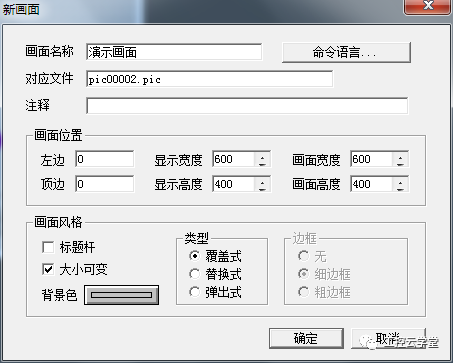453x363 pixels.
Task: Decrease 显示宽度 with the down arrow
Action: (x=263, y=163)
